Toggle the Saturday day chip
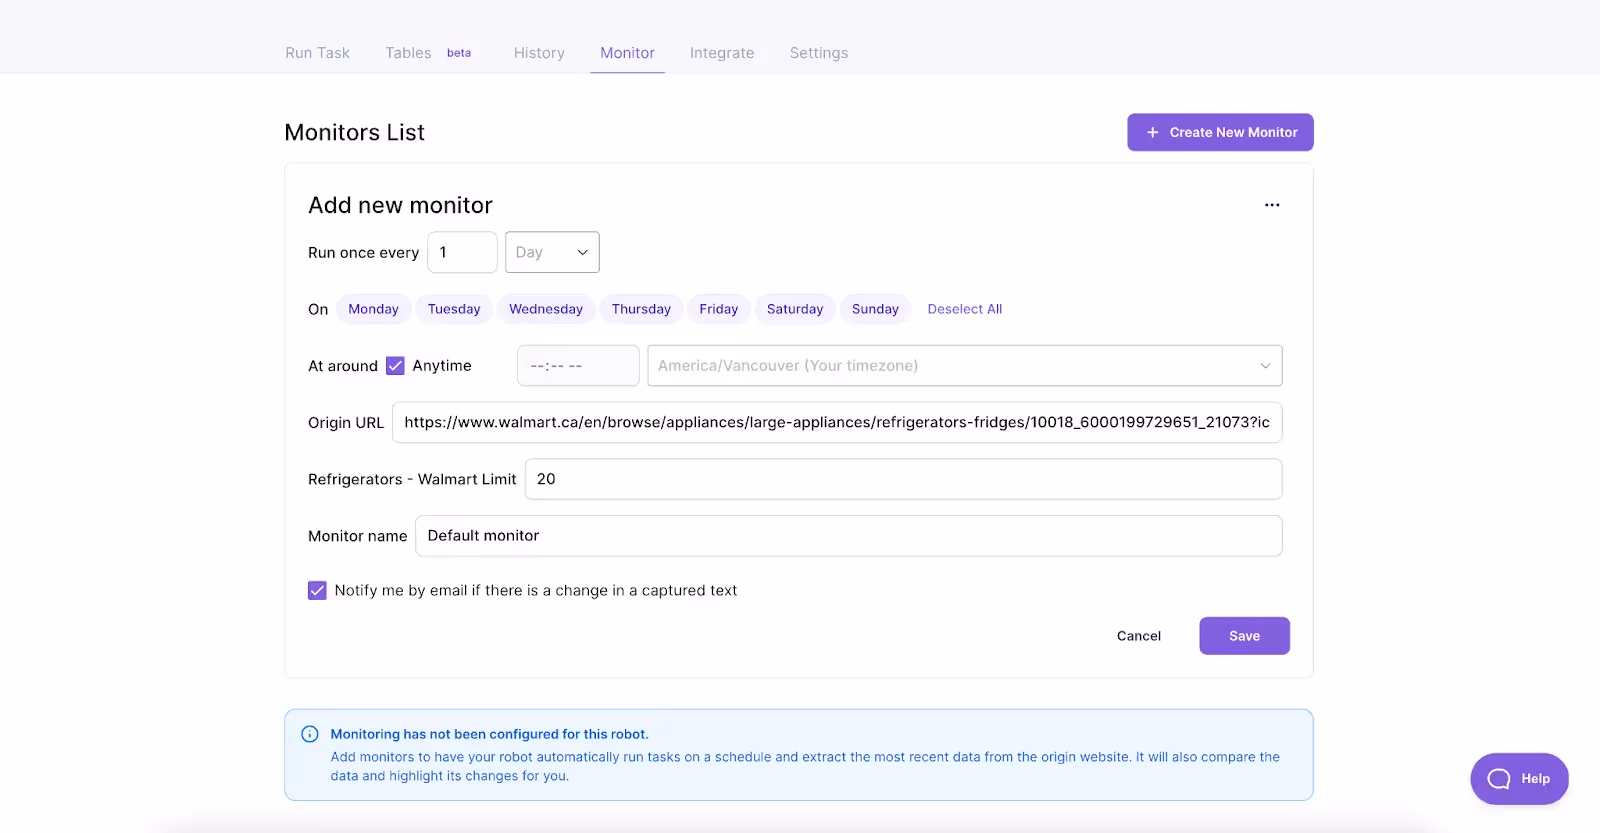The image size is (1600, 833). tap(795, 309)
